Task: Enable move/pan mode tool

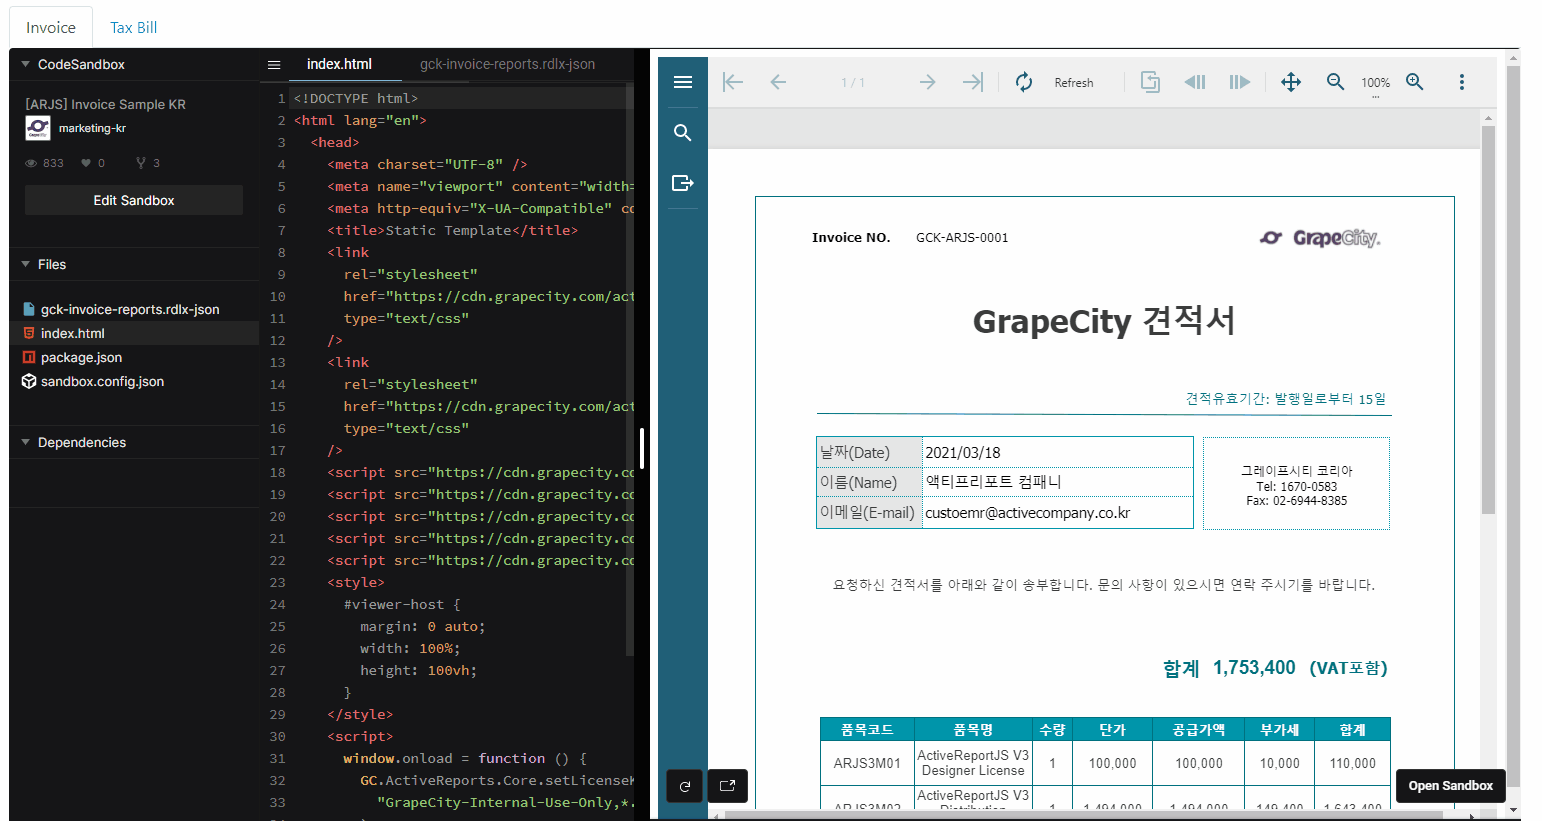Action: tap(1291, 82)
